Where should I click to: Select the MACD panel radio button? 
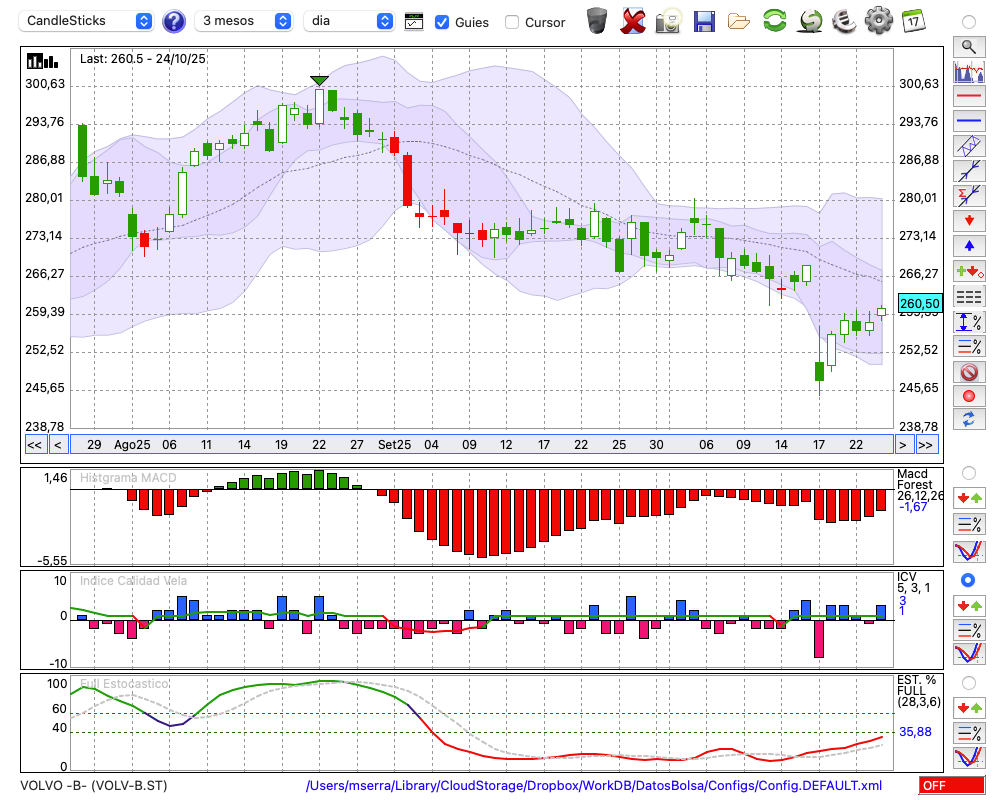pos(968,472)
